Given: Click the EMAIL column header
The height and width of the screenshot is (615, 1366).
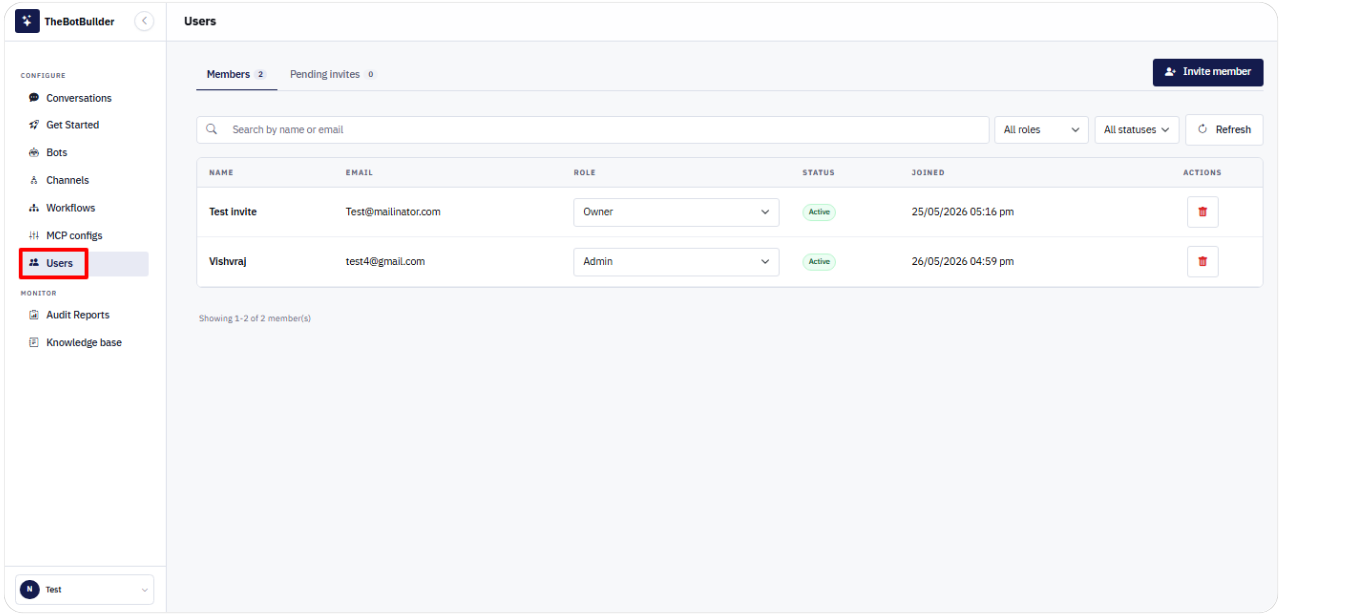Looking at the screenshot, I should pos(359,172).
